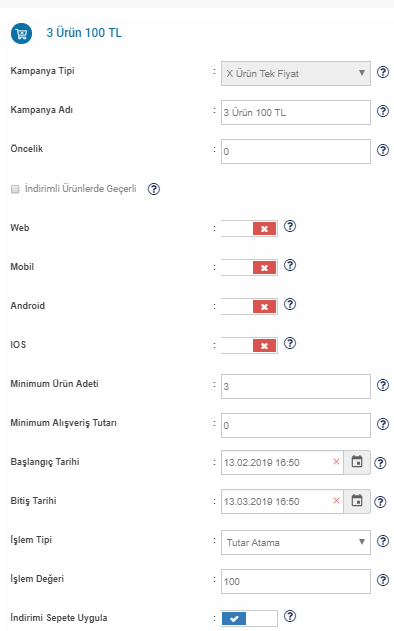Open help icon beside Kampanya Tipi
This screenshot has width=394, height=631.
(x=383, y=72)
